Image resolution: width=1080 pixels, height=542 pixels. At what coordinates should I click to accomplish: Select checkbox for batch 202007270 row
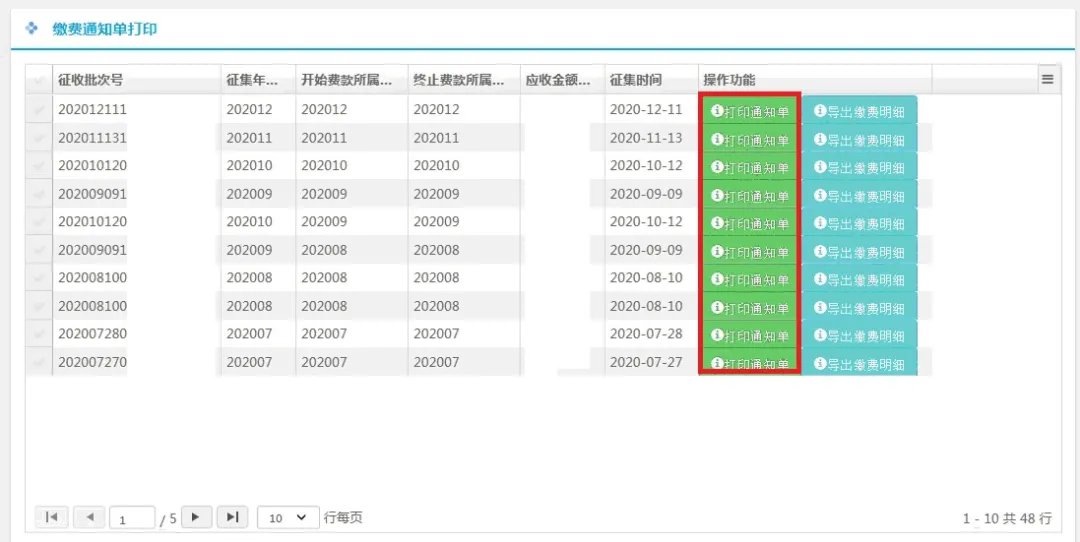point(39,362)
